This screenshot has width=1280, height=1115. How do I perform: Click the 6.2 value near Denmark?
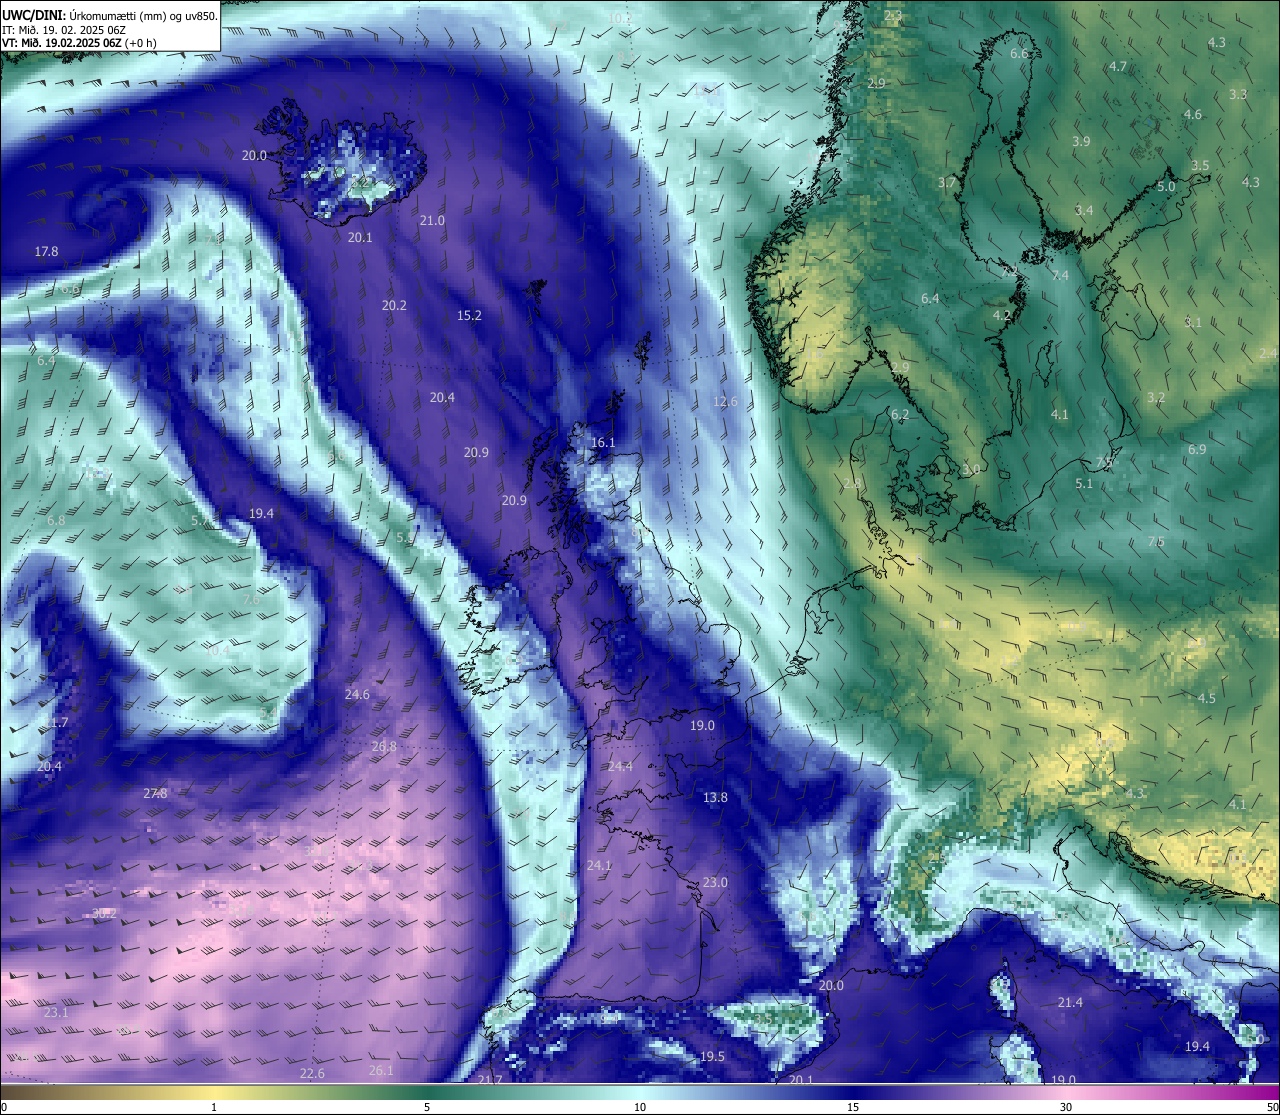(900, 414)
